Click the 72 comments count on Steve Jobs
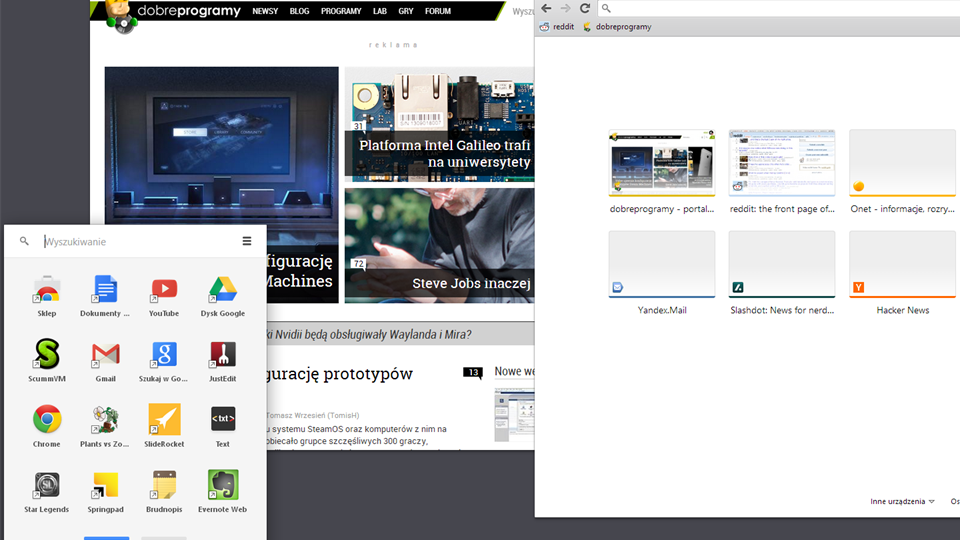This screenshot has height=540, width=960. [x=358, y=264]
